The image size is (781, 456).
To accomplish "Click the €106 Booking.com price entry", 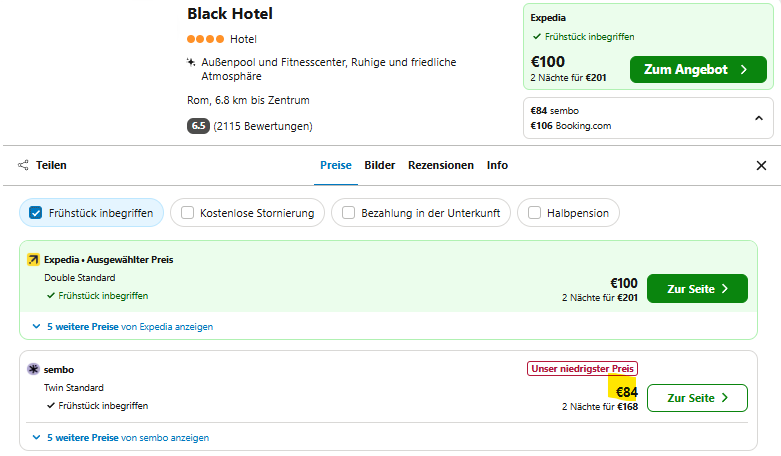I will [571, 126].
